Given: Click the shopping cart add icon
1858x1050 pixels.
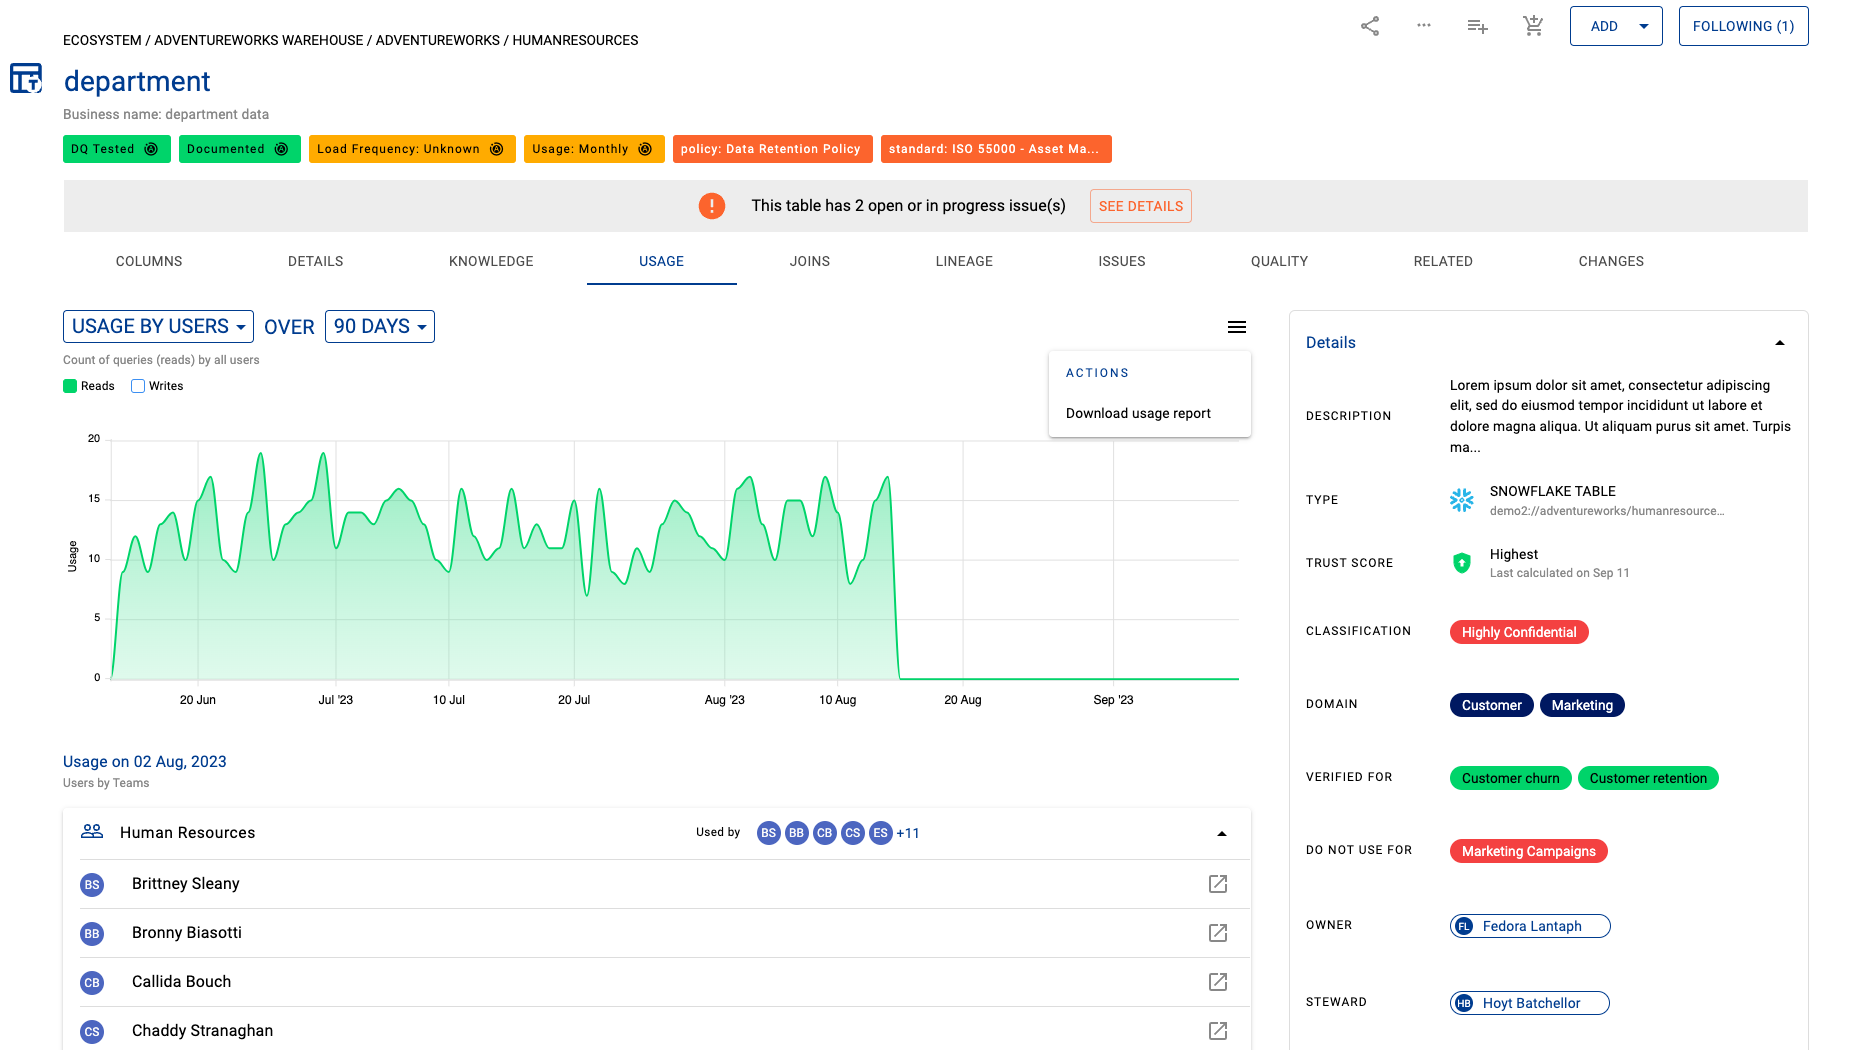Looking at the screenshot, I should [x=1533, y=26].
